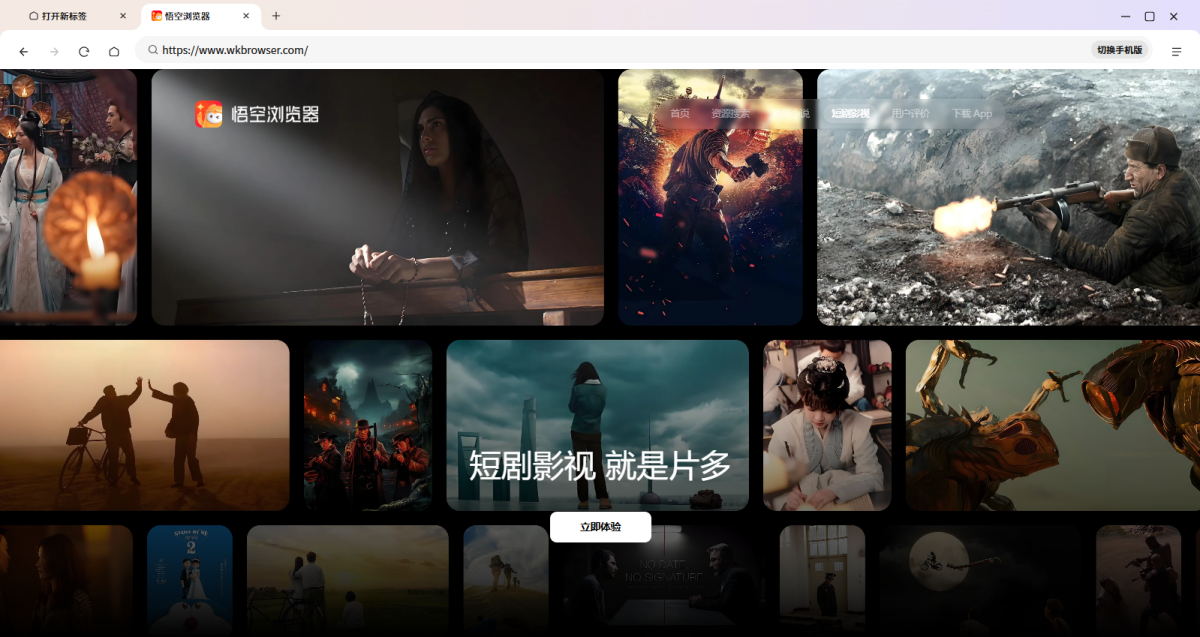Open 用户评价 navigation item
The width and height of the screenshot is (1200, 637).
coord(910,114)
